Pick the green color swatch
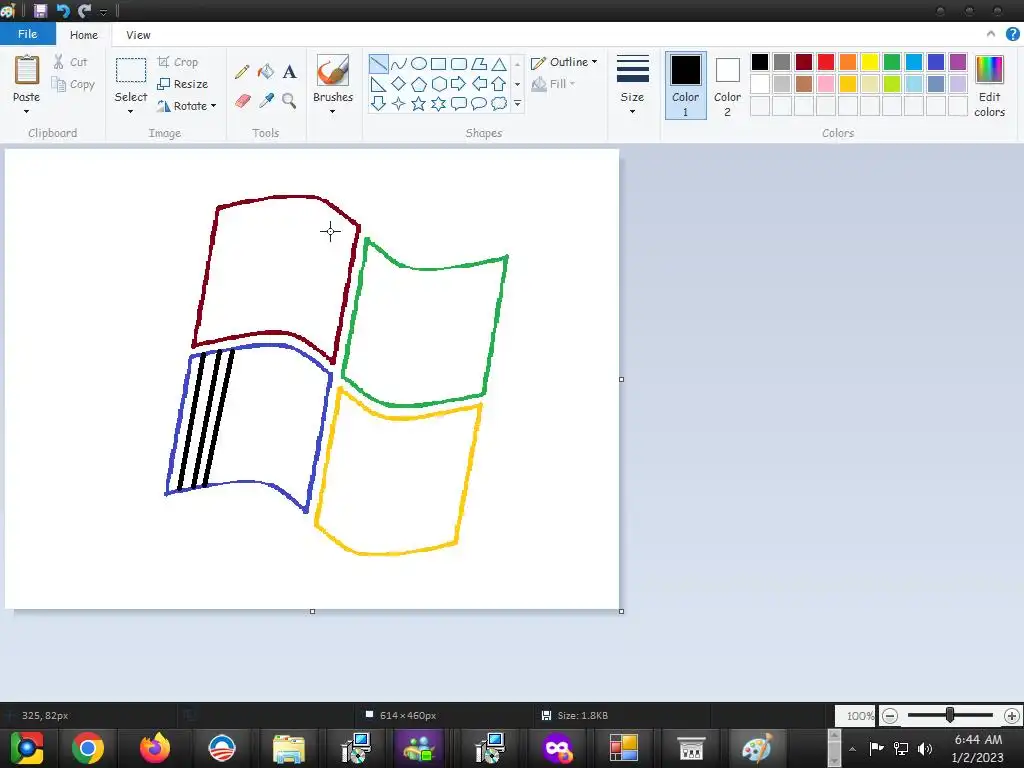Screen dimensions: 1024x768 click(891, 62)
